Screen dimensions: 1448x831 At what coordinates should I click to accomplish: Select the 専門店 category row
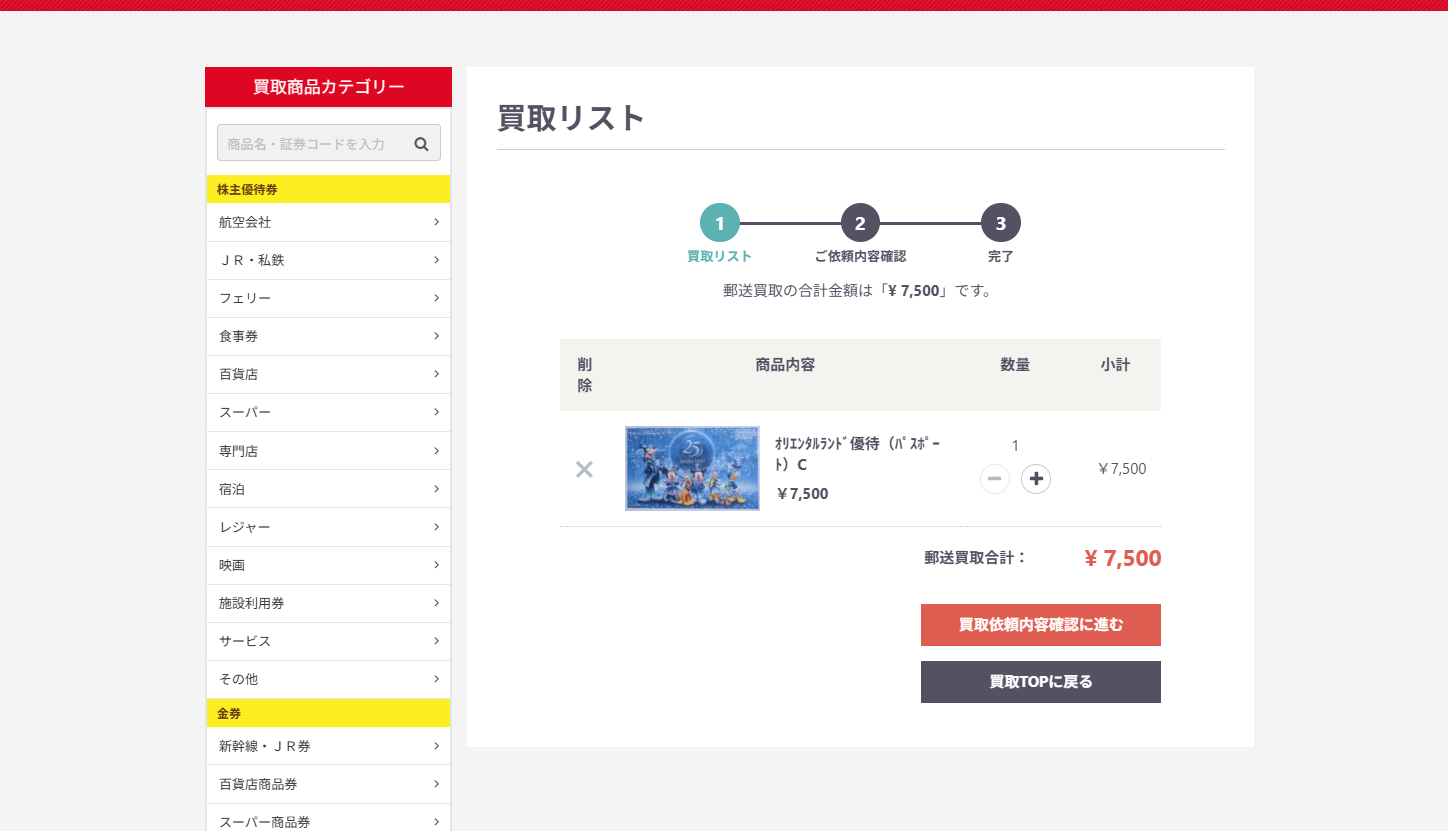329,451
